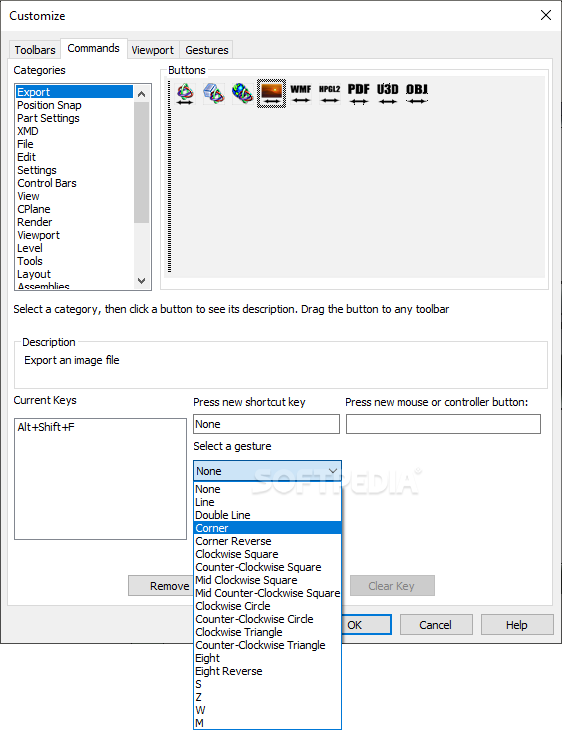Choose Counter-Clockwise Triangle gesture
Image resolution: width=562 pixels, height=730 pixels.
267,645
